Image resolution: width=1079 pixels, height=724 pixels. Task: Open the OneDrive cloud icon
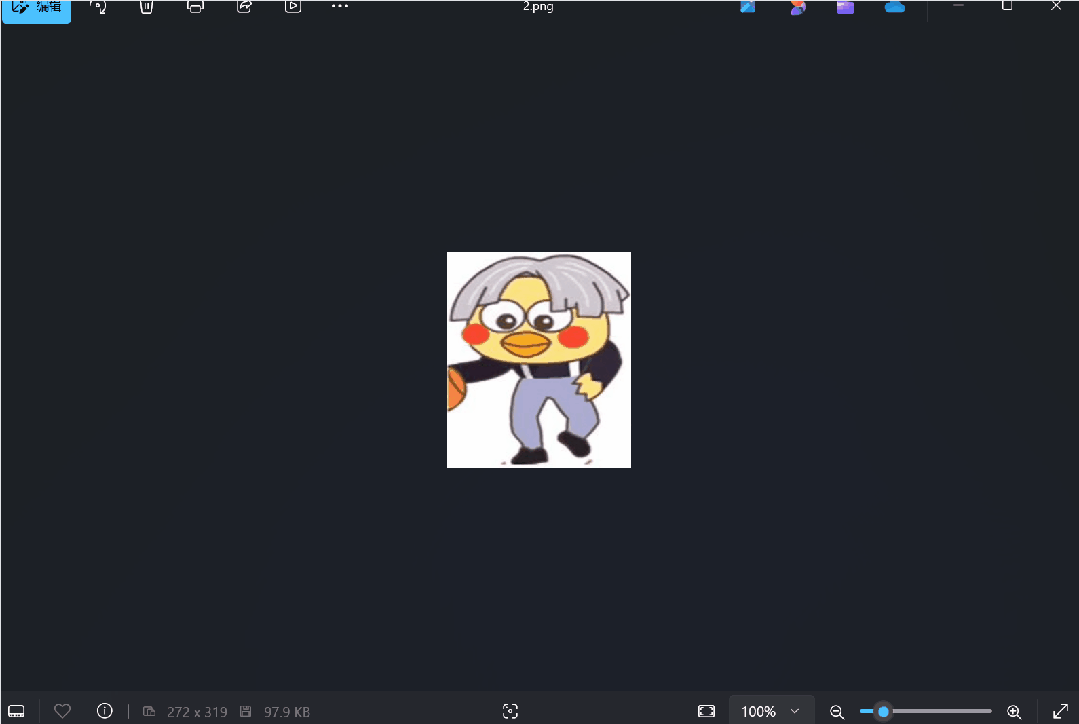click(895, 7)
